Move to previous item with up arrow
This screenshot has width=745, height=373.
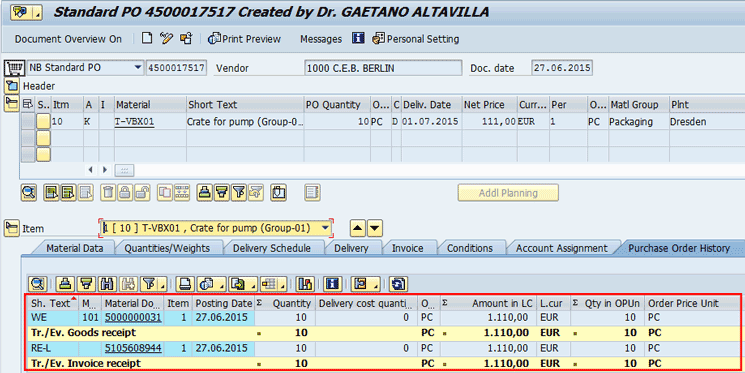pos(357,229)
